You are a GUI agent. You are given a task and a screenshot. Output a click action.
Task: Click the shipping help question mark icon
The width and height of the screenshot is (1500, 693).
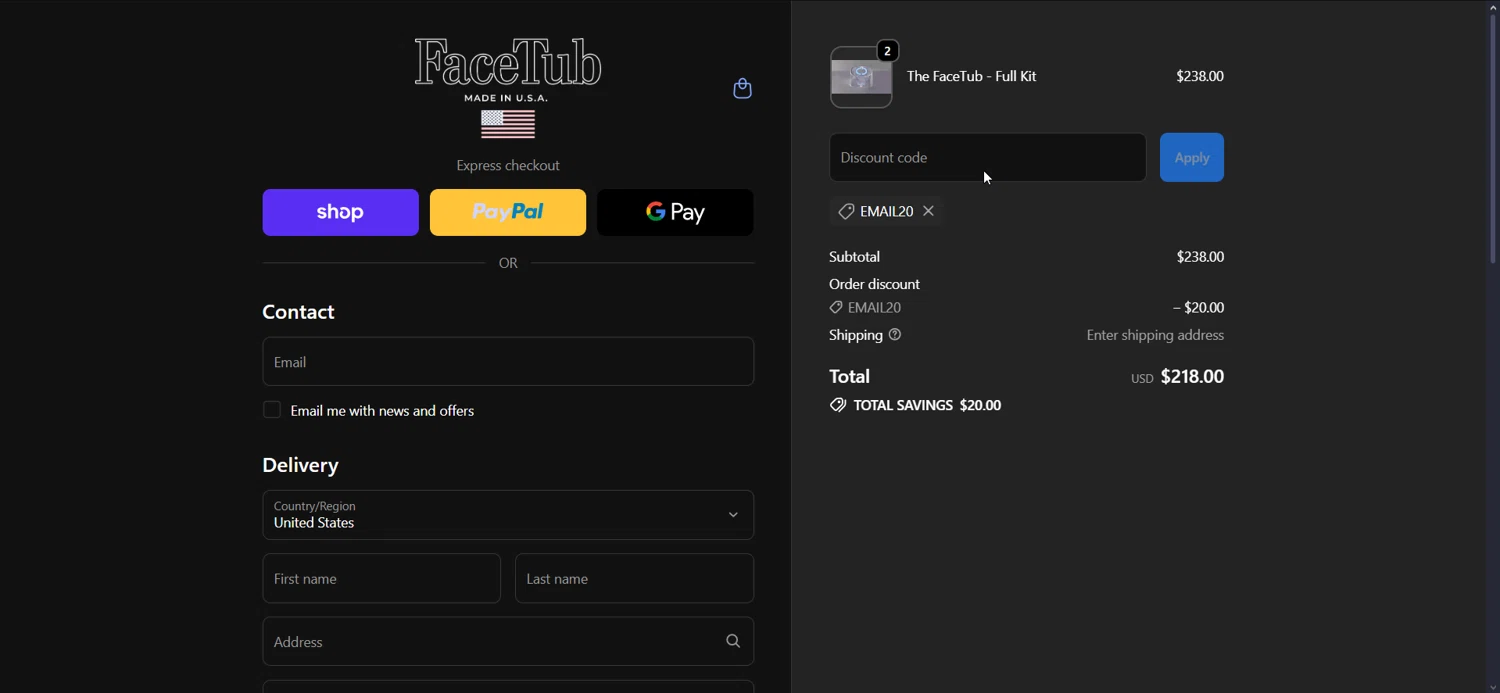[x=895, y=335]
